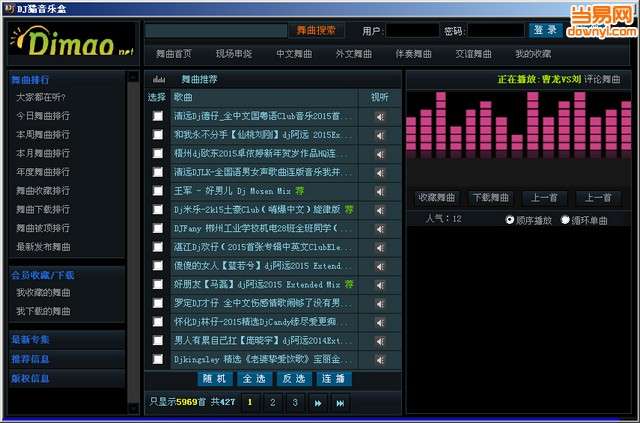
Task: Expand the 推荐信息 sidebar section
Action: [30, 359]
